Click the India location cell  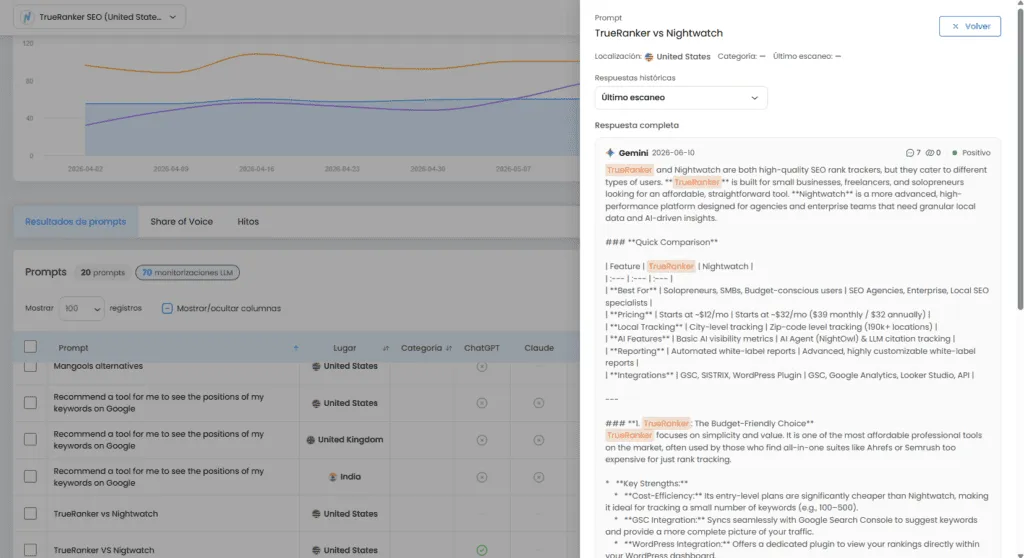[x=345, y=477]
